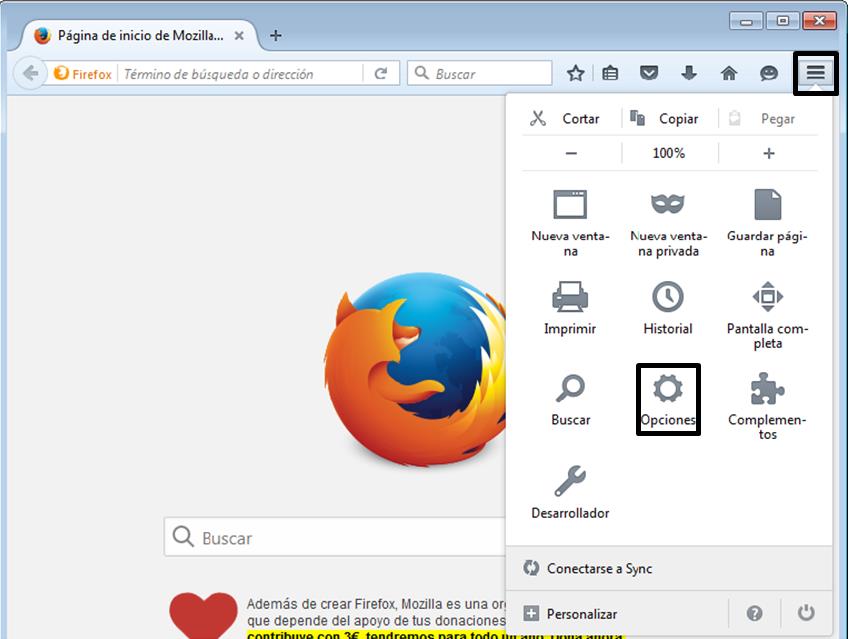Viewport: 849px width, 639px height.
Task: Go to home page via house icon
Action: pos(729,73)
